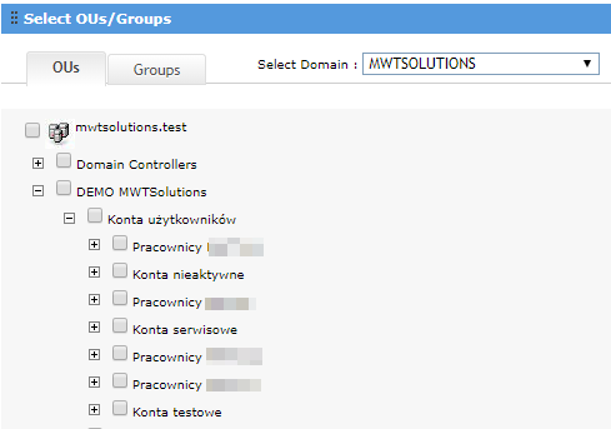Tick the Konta serwisowe checkbox
Screen dimensions: 611x429
[x=120, y=325]
